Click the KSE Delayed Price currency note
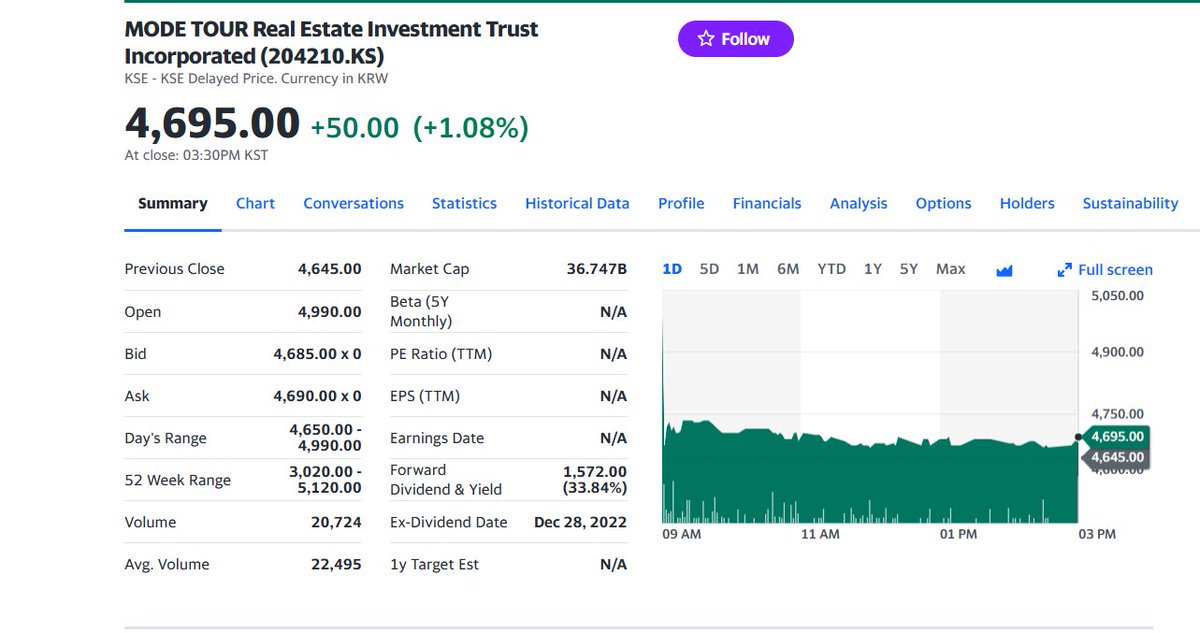This screenshot has width=1200, height=633. [256, 78]
